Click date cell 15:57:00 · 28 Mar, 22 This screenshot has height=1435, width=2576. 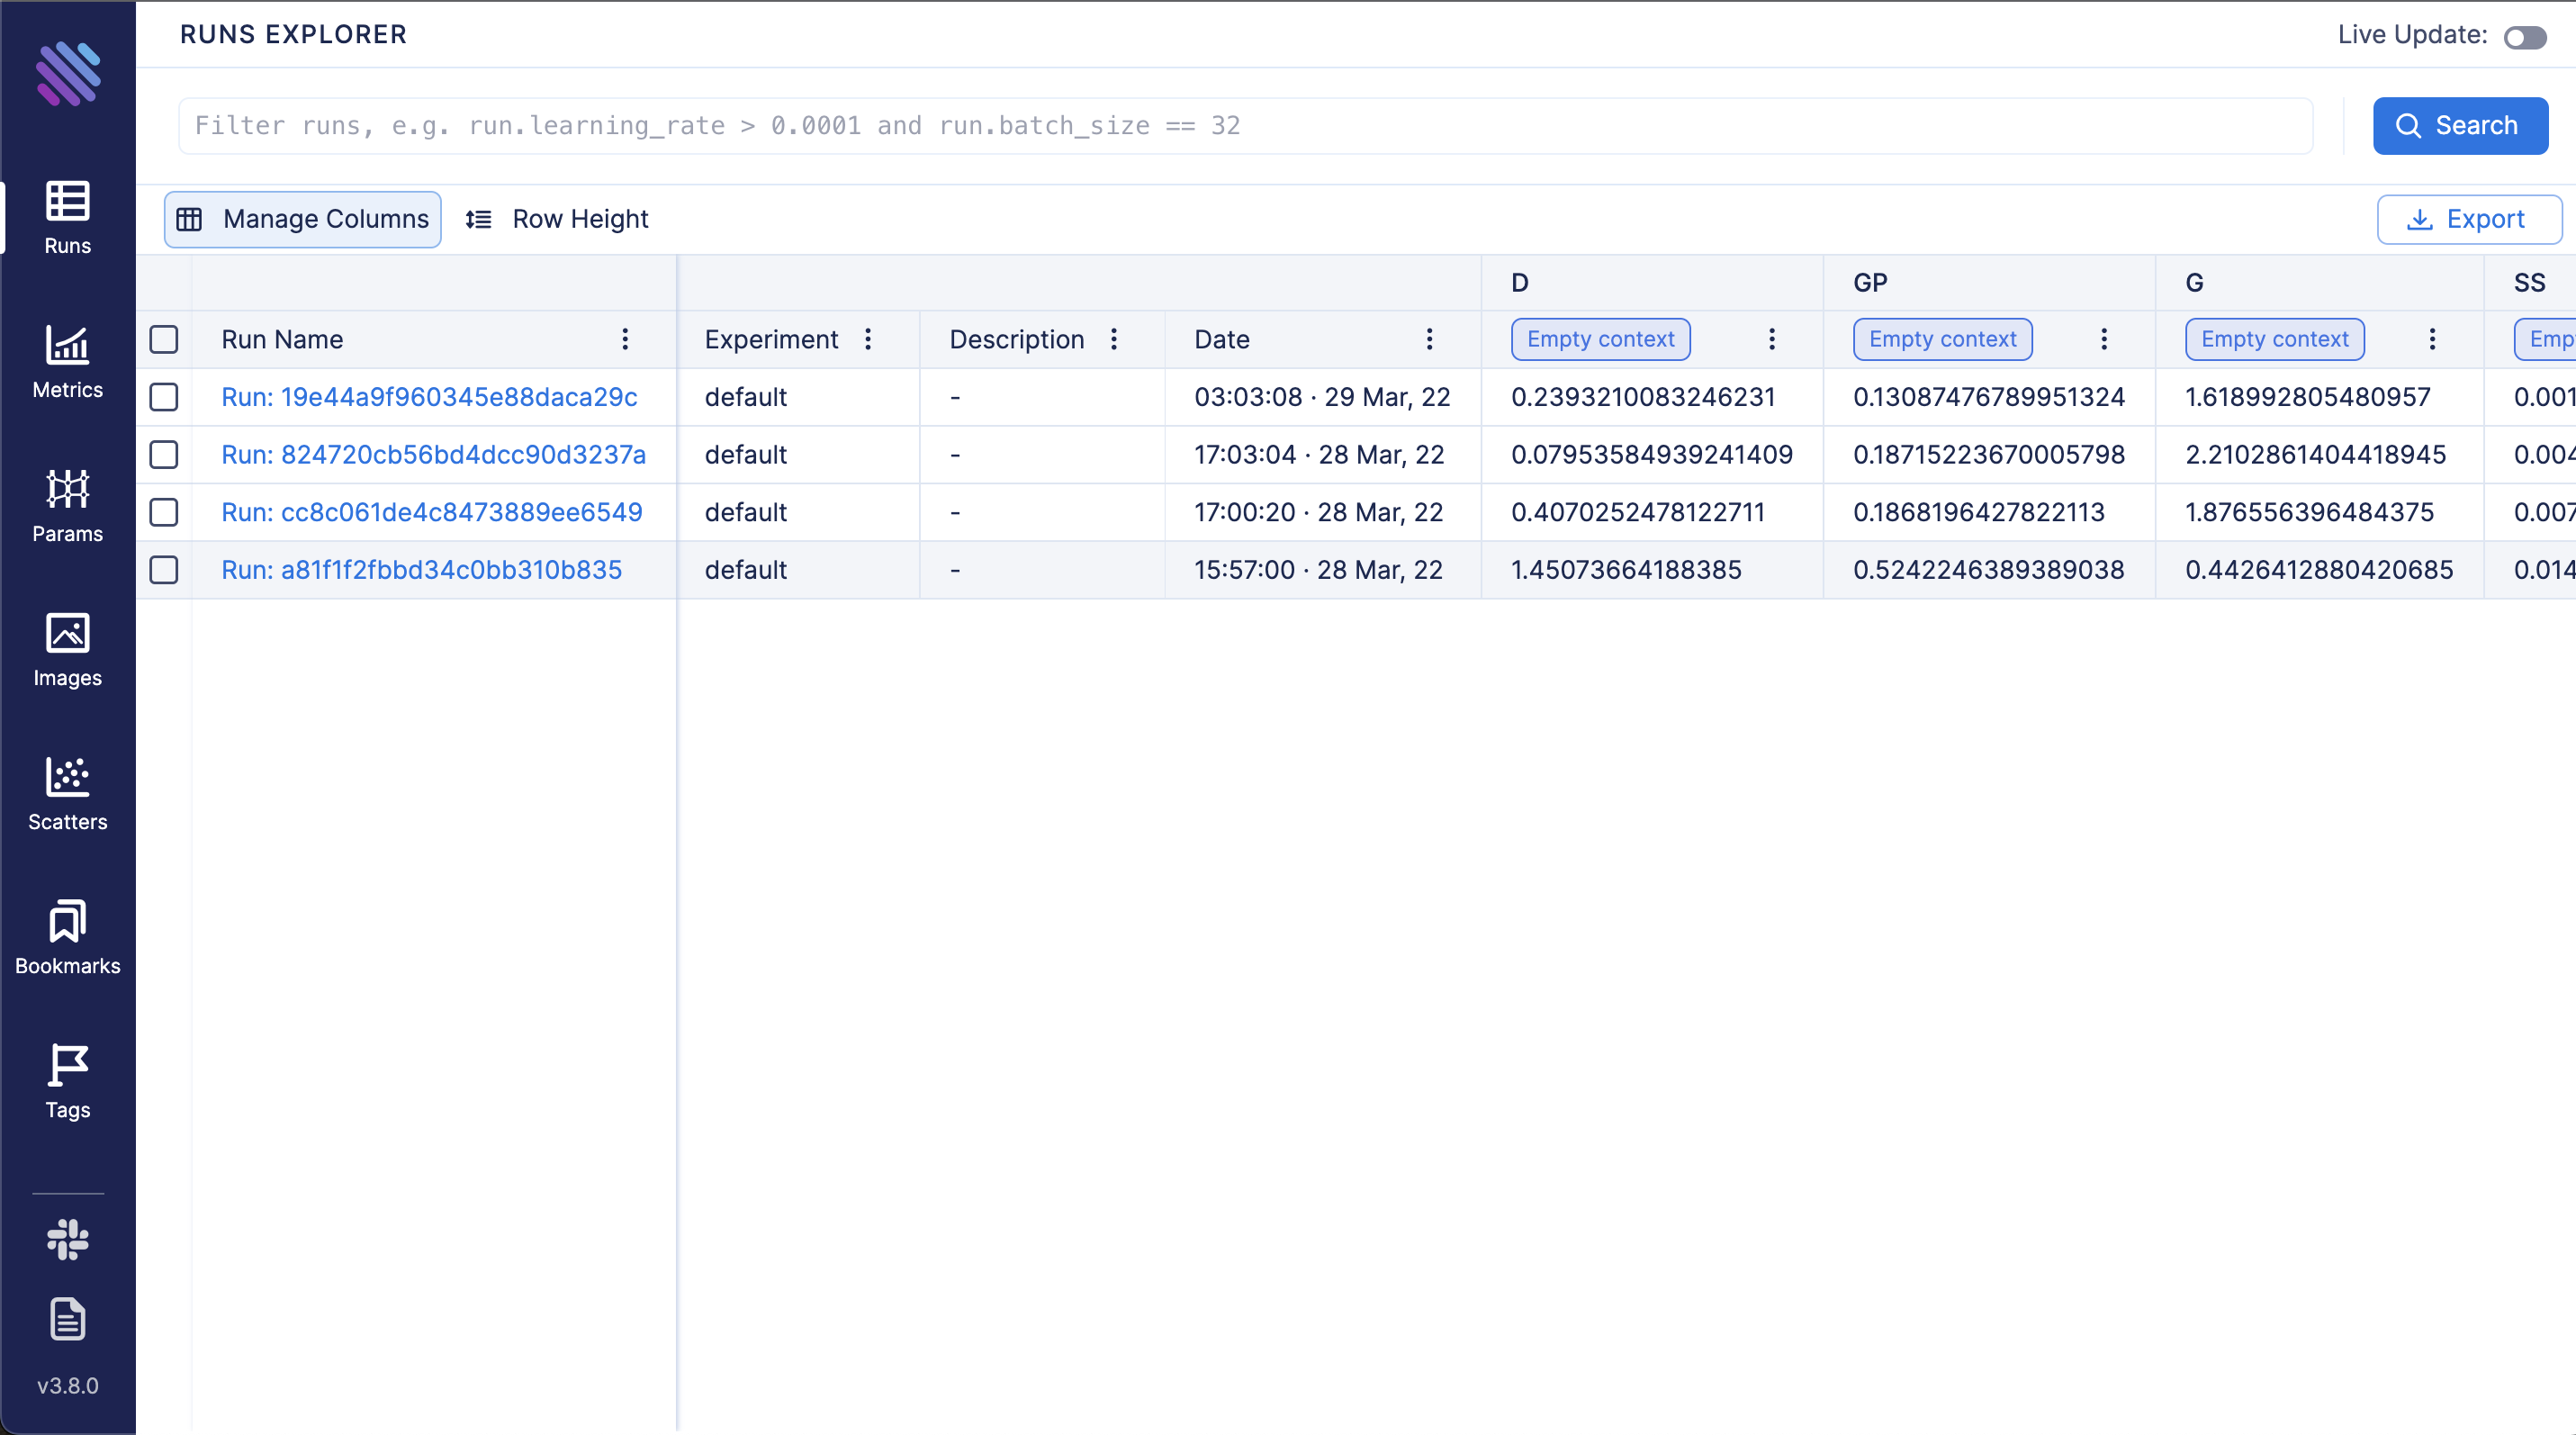(x=1318, y=570)
